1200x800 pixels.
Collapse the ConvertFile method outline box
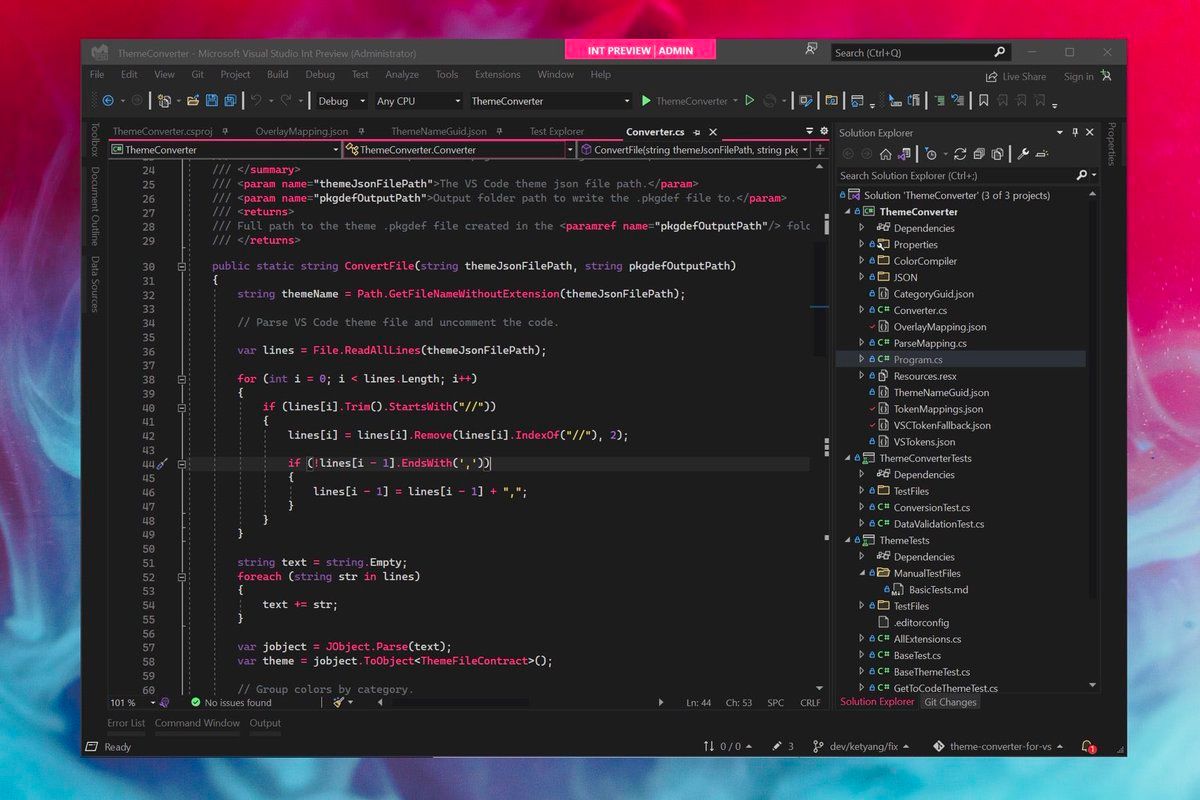point(182,266)
